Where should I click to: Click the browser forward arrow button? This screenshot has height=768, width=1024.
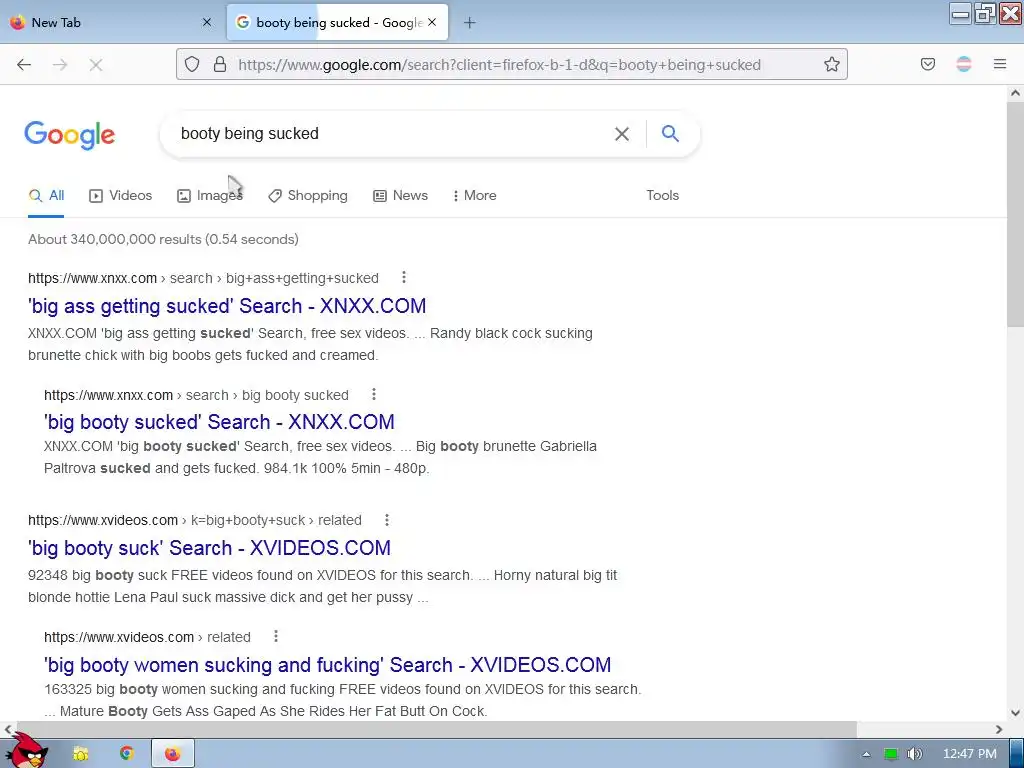[60, 65]
